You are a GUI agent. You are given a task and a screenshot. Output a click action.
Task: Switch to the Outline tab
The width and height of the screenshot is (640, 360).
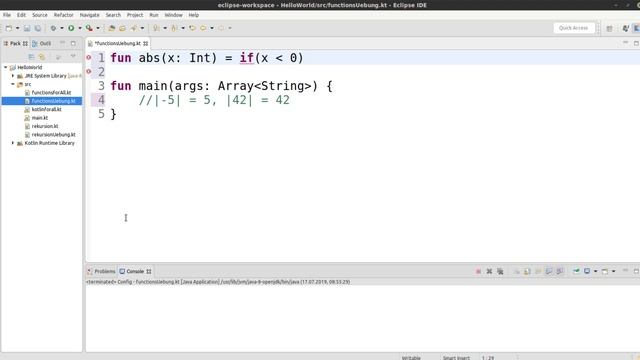pyautogui.click(x=42, y=43)
